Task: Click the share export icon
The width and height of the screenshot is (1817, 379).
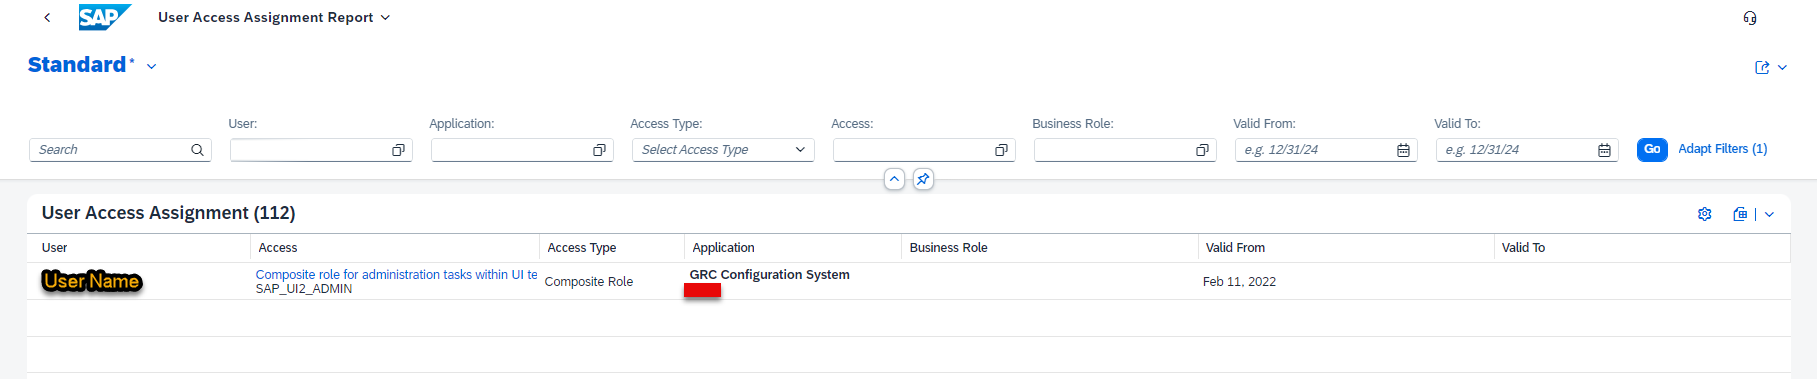Action: 1762,67
